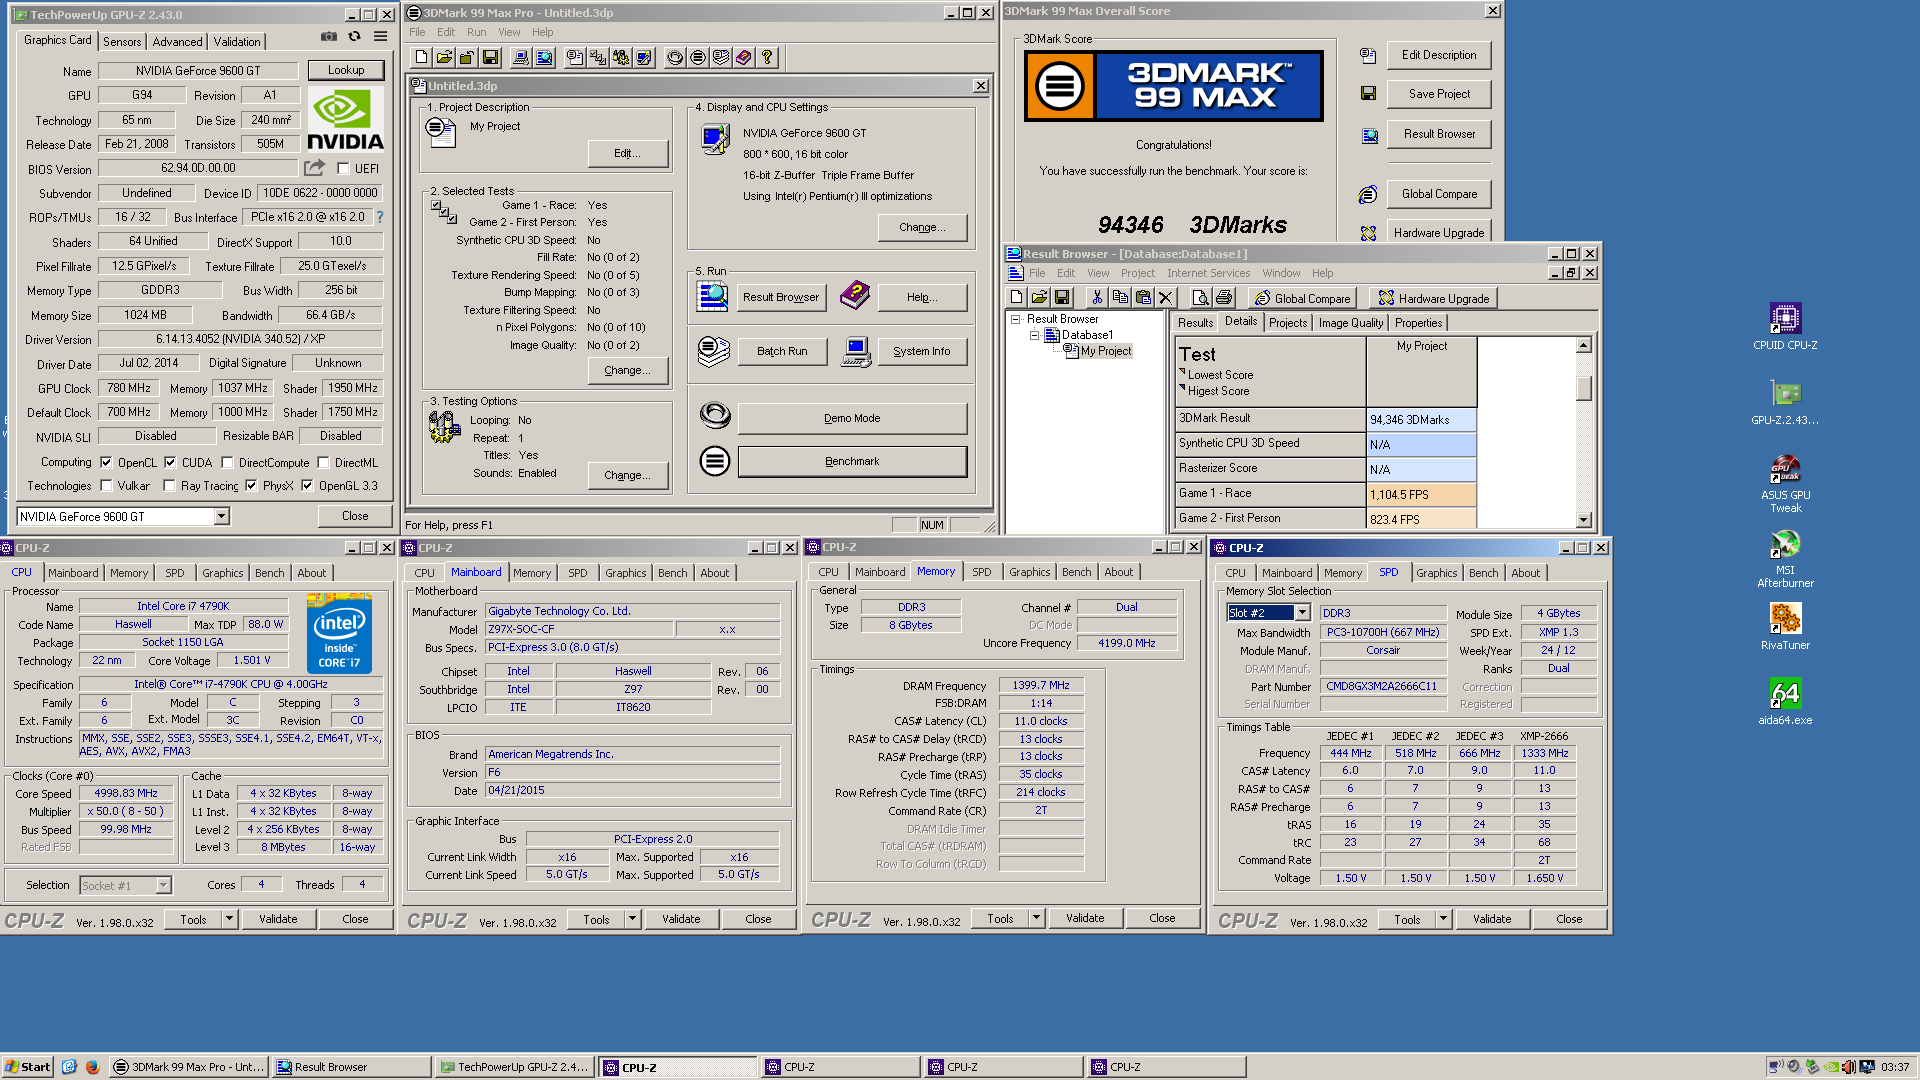This screenshot has height=1080, width=1920.
Task: Toggle the DirectML checkbox
Action: point(323,462)
